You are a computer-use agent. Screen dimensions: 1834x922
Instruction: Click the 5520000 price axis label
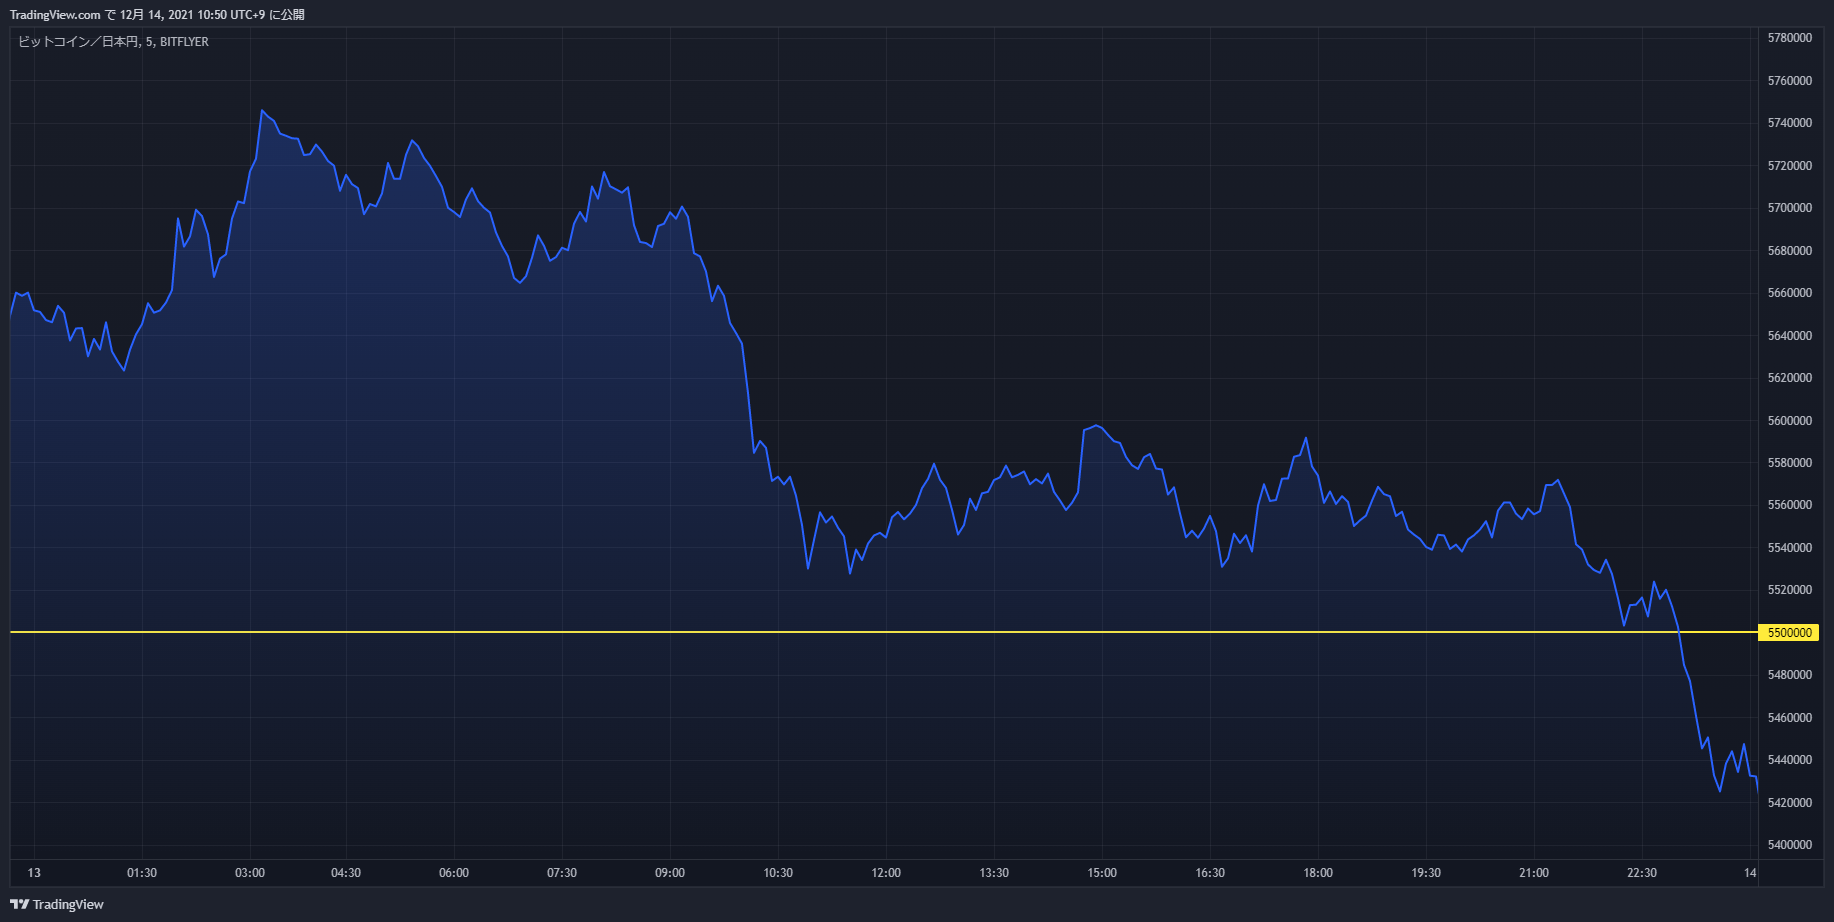pyautogui.click(x=1790, y=590)
